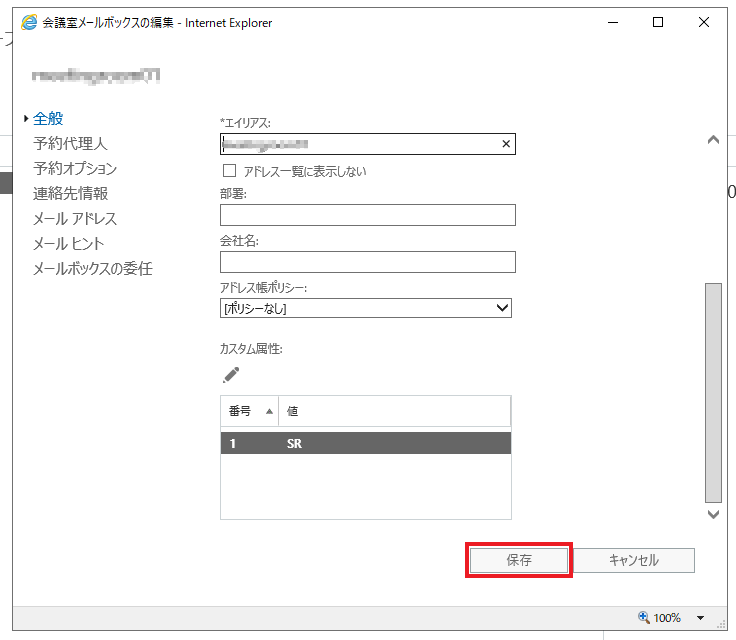The height and width of the screenshot is (640, 736).
Task: Open the 予約オプション section
Action: [x=75, y=169]
